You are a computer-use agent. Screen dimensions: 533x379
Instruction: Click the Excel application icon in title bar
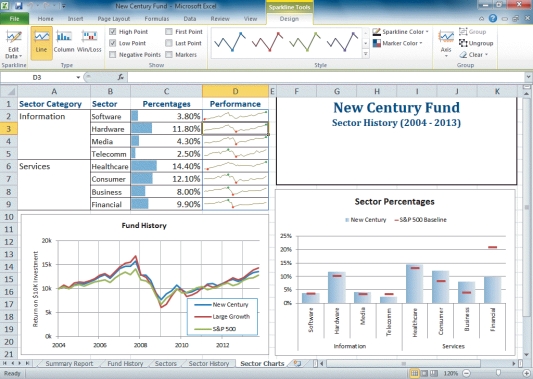pyautogui.click(x=5, y=5)
